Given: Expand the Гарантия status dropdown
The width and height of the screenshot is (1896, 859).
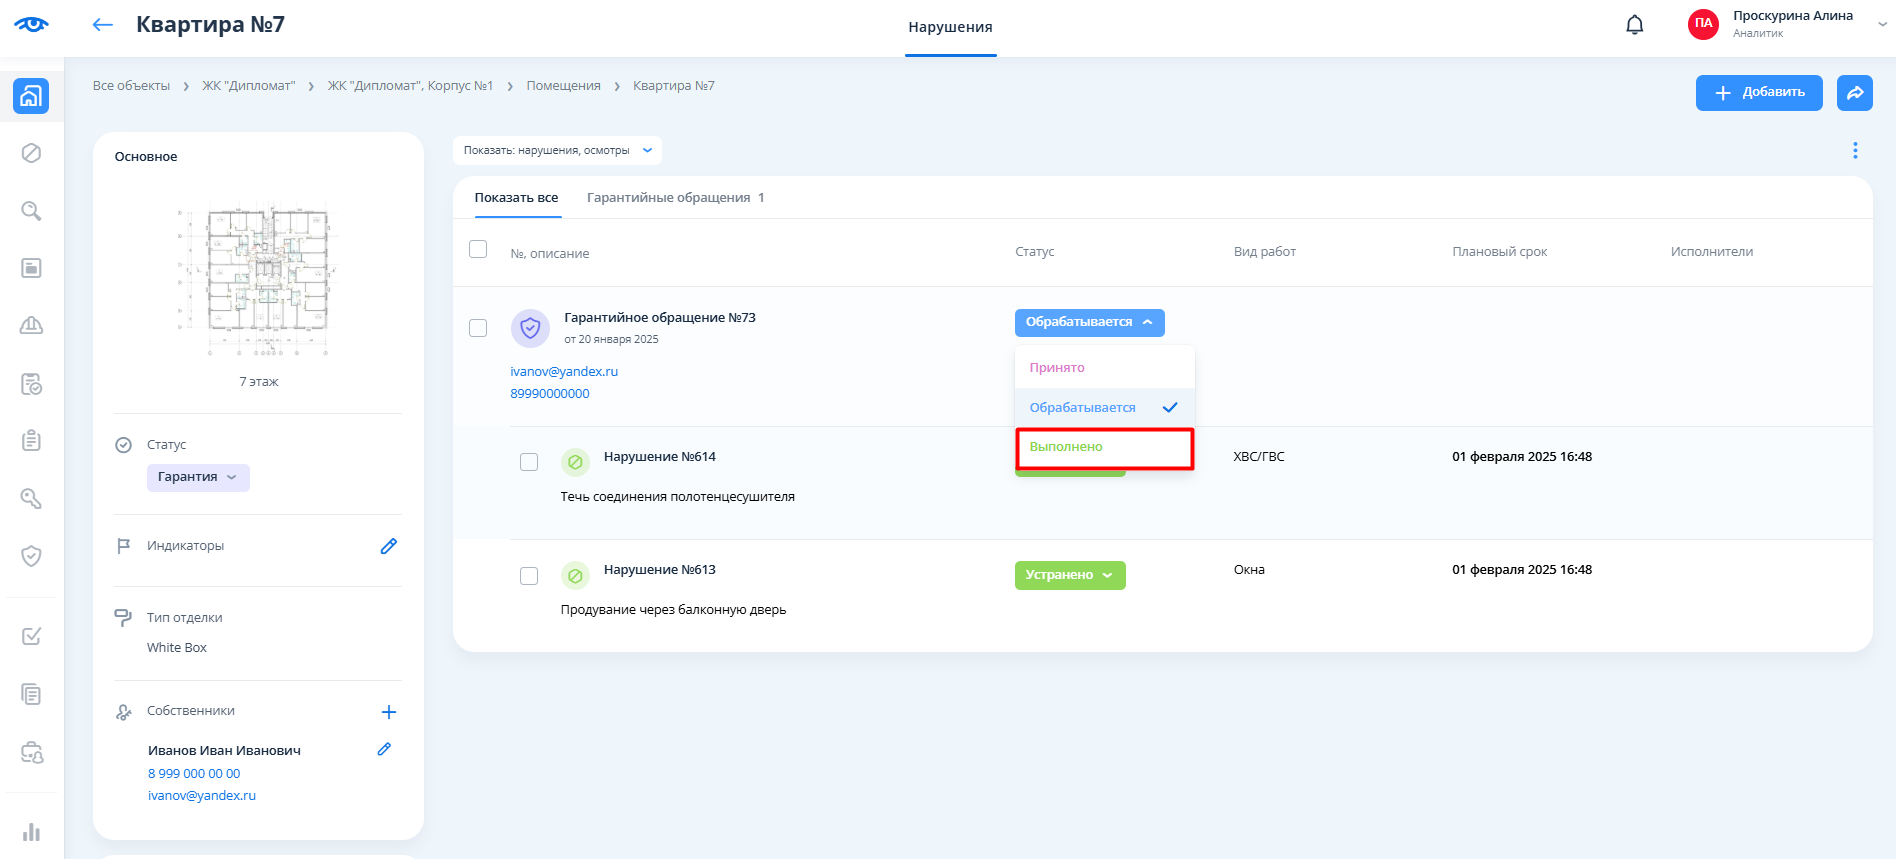Looking at the screenshot, I should [198, 477].
